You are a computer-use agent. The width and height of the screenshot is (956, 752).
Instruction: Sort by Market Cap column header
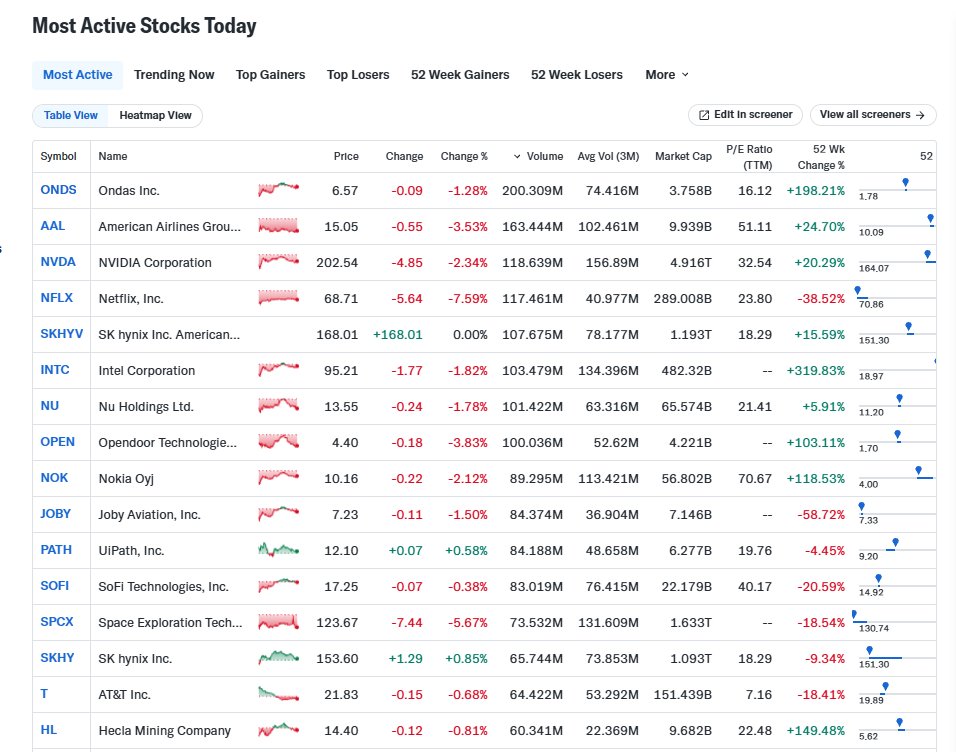tap(683, 157)
